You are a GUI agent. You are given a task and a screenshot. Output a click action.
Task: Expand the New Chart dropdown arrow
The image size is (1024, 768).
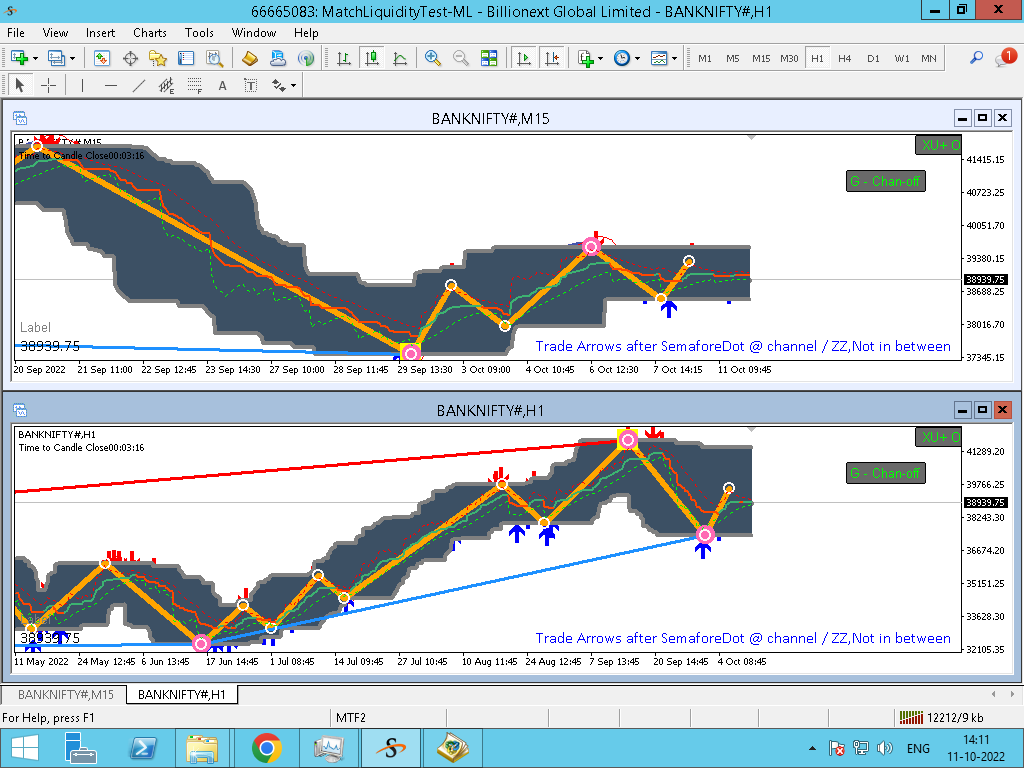point(35,58)
